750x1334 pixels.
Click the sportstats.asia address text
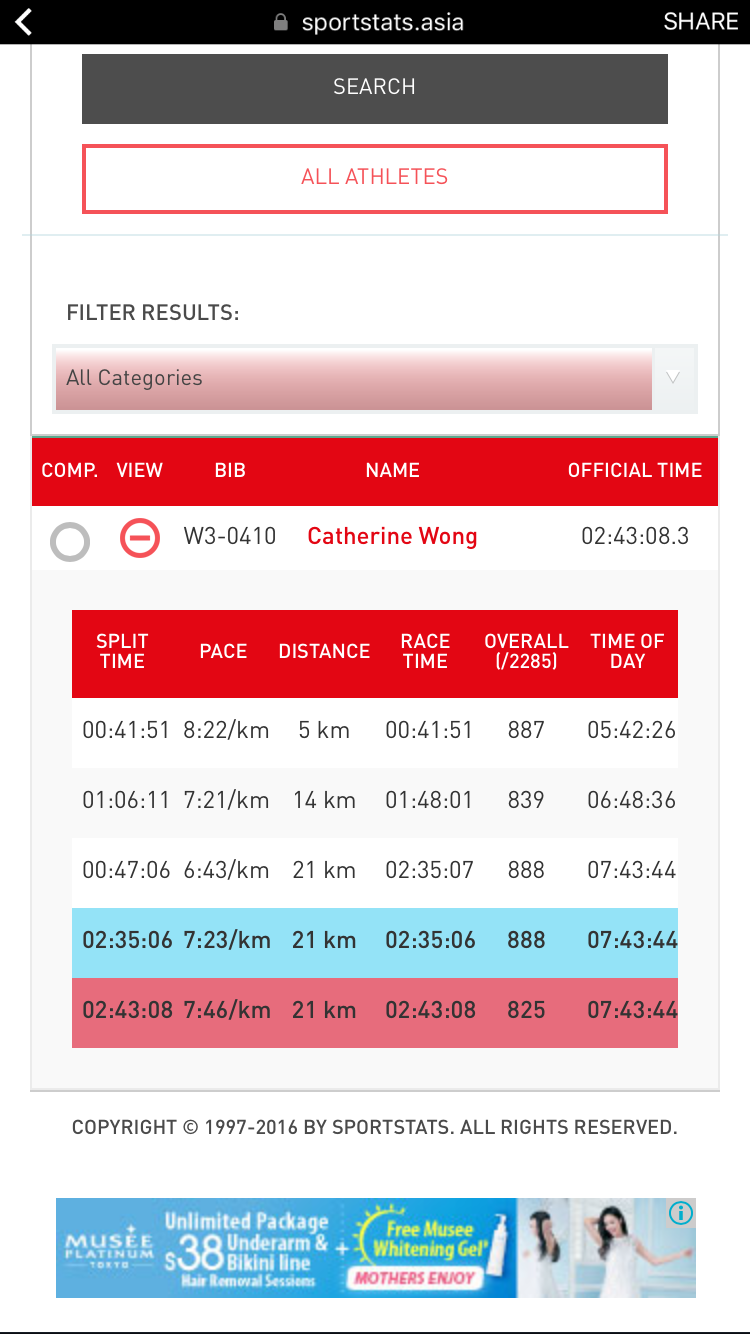[x=382, y=22]
